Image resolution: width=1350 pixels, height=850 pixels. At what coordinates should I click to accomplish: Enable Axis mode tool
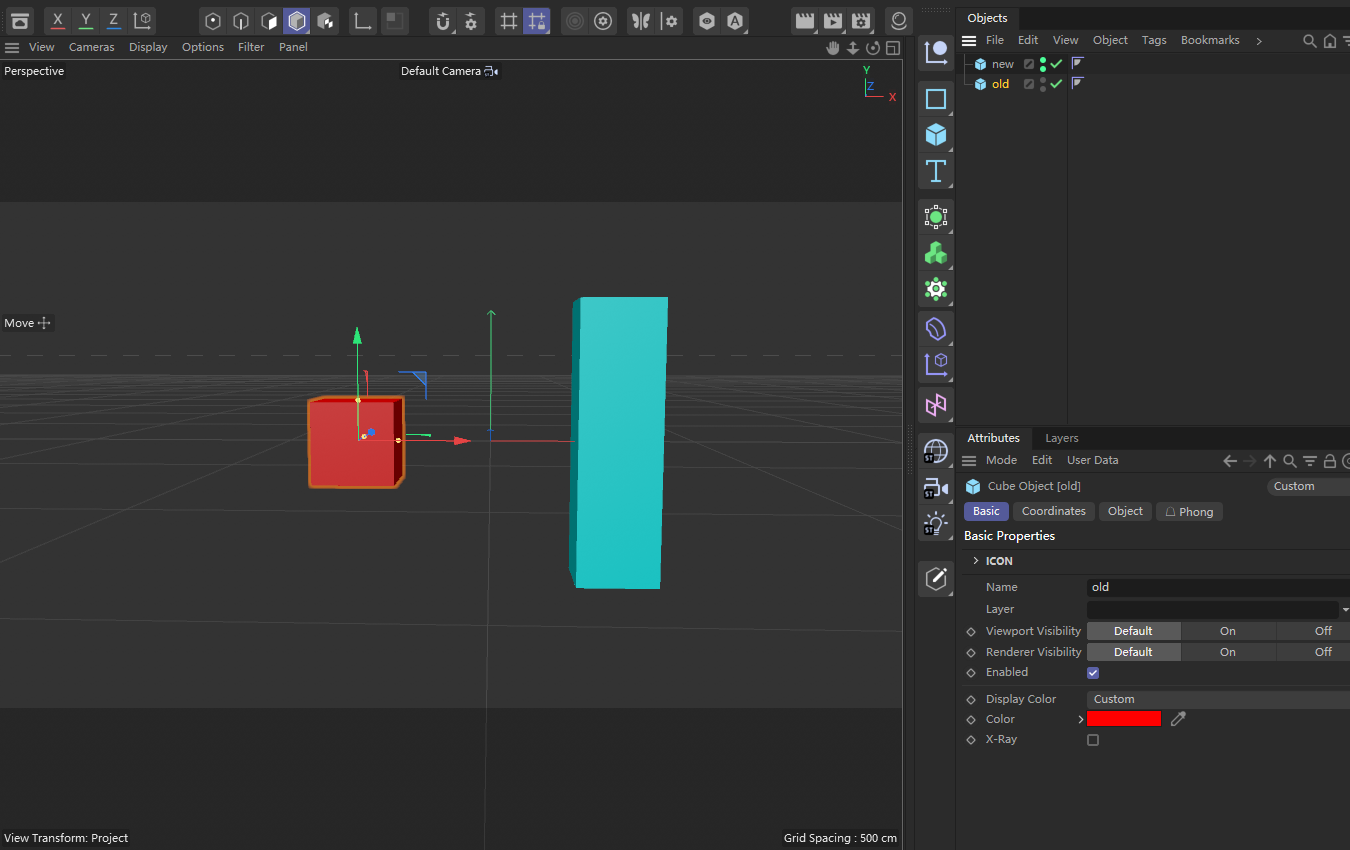click(363, 21)
